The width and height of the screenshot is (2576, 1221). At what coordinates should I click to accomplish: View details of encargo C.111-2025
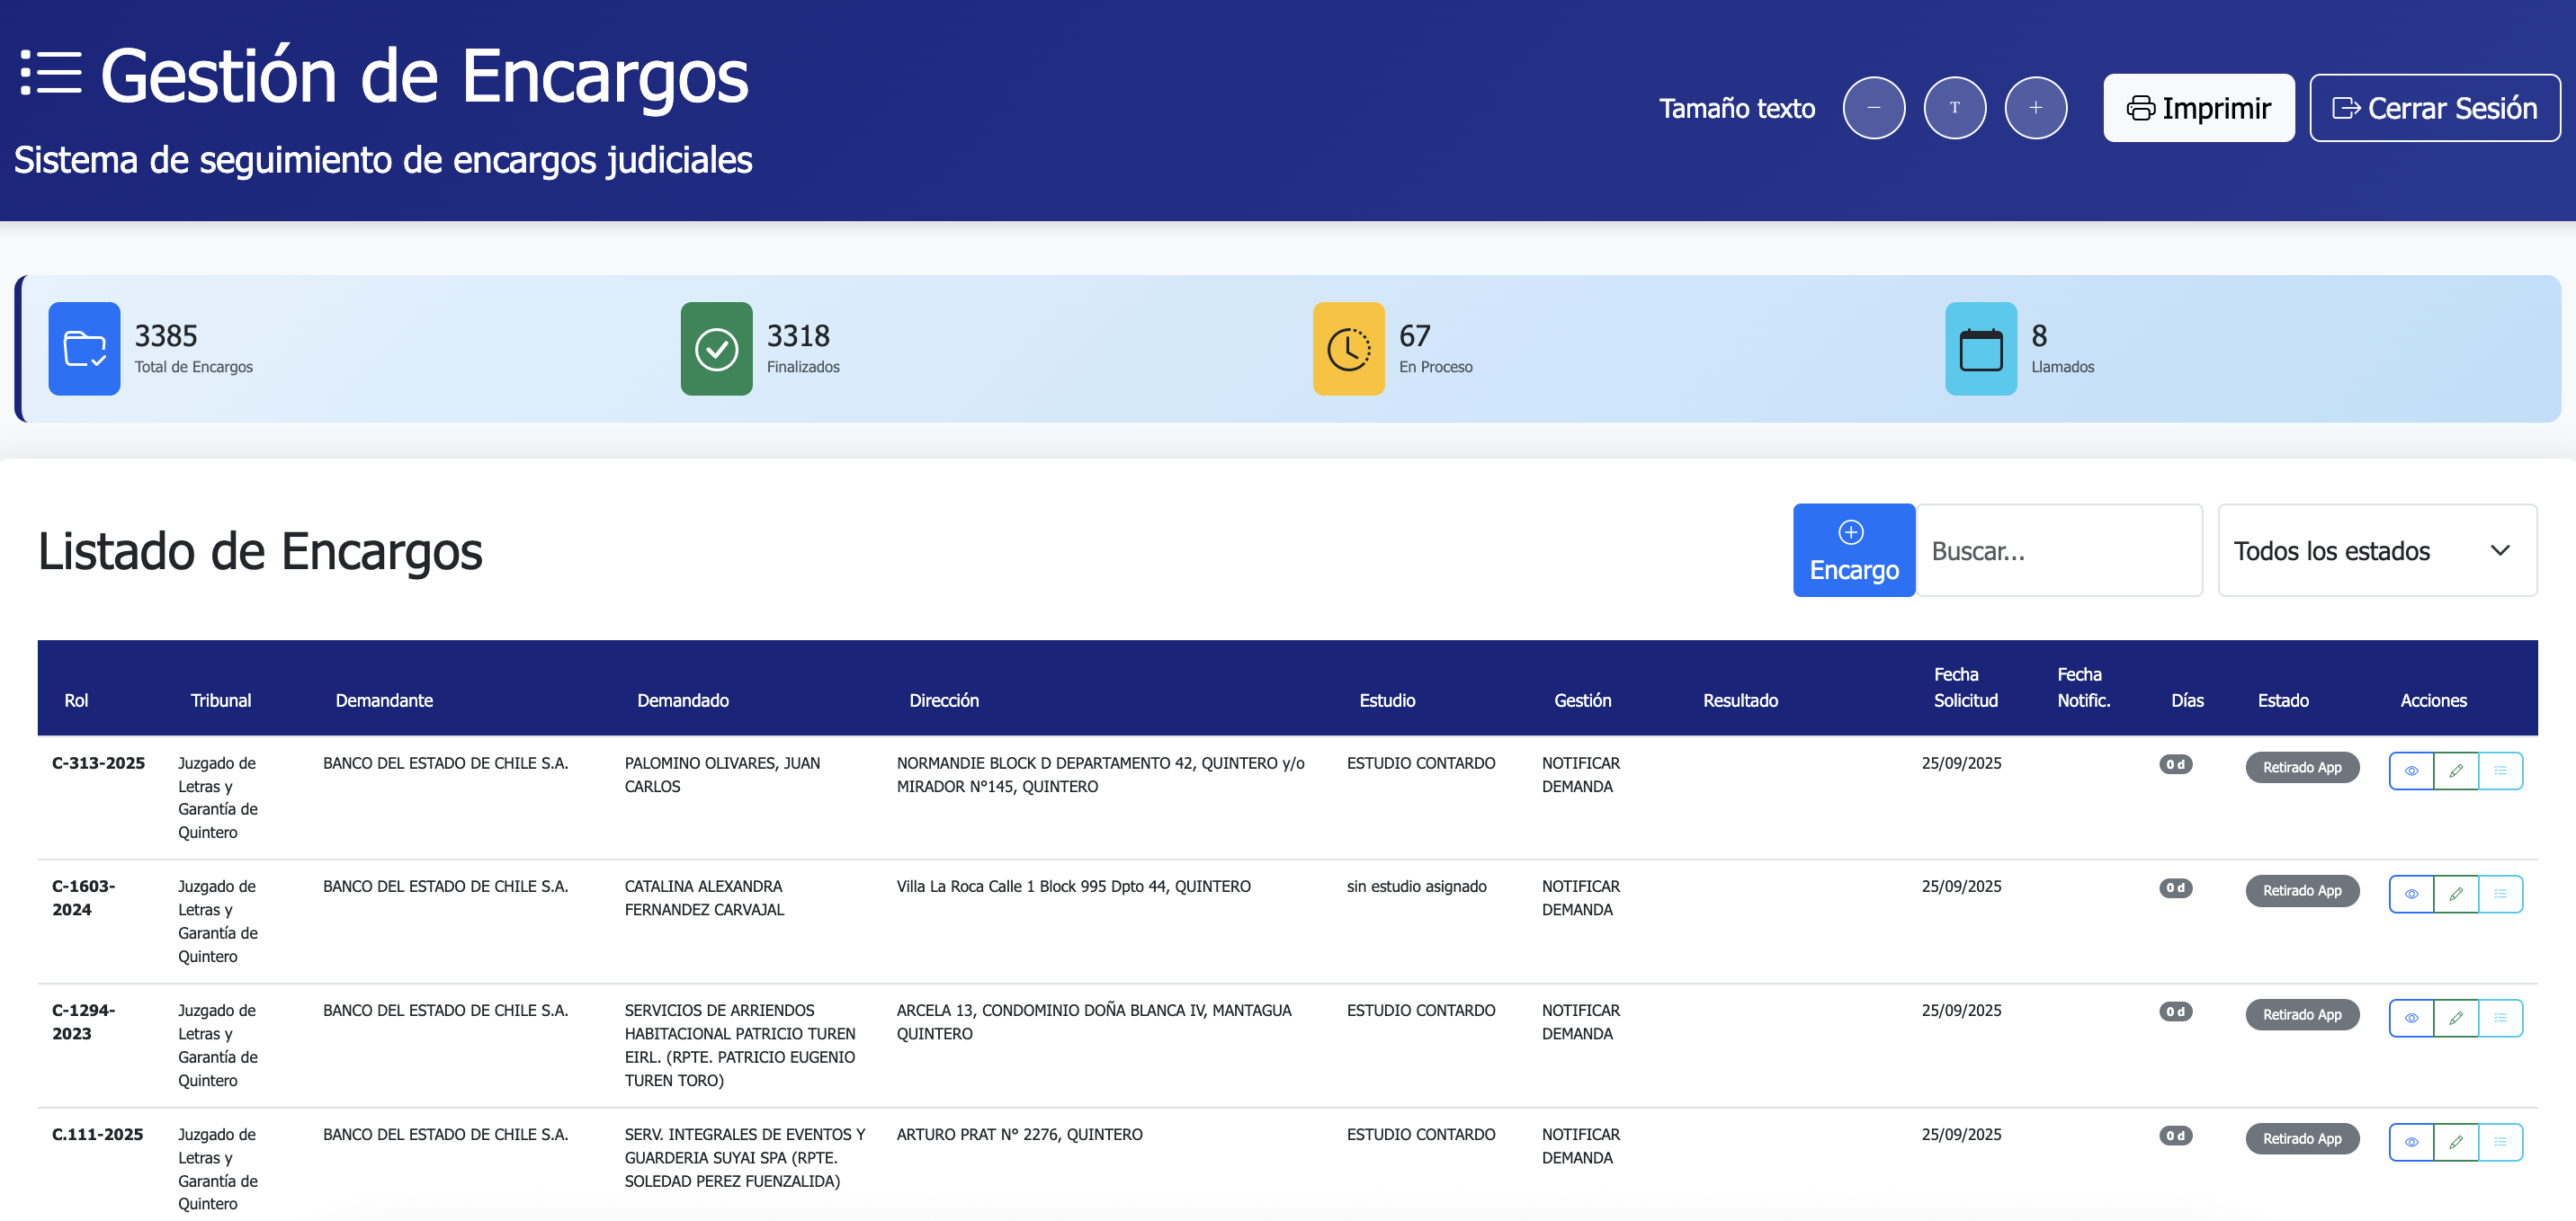pyautogui.click(x=2411, y=1142)
